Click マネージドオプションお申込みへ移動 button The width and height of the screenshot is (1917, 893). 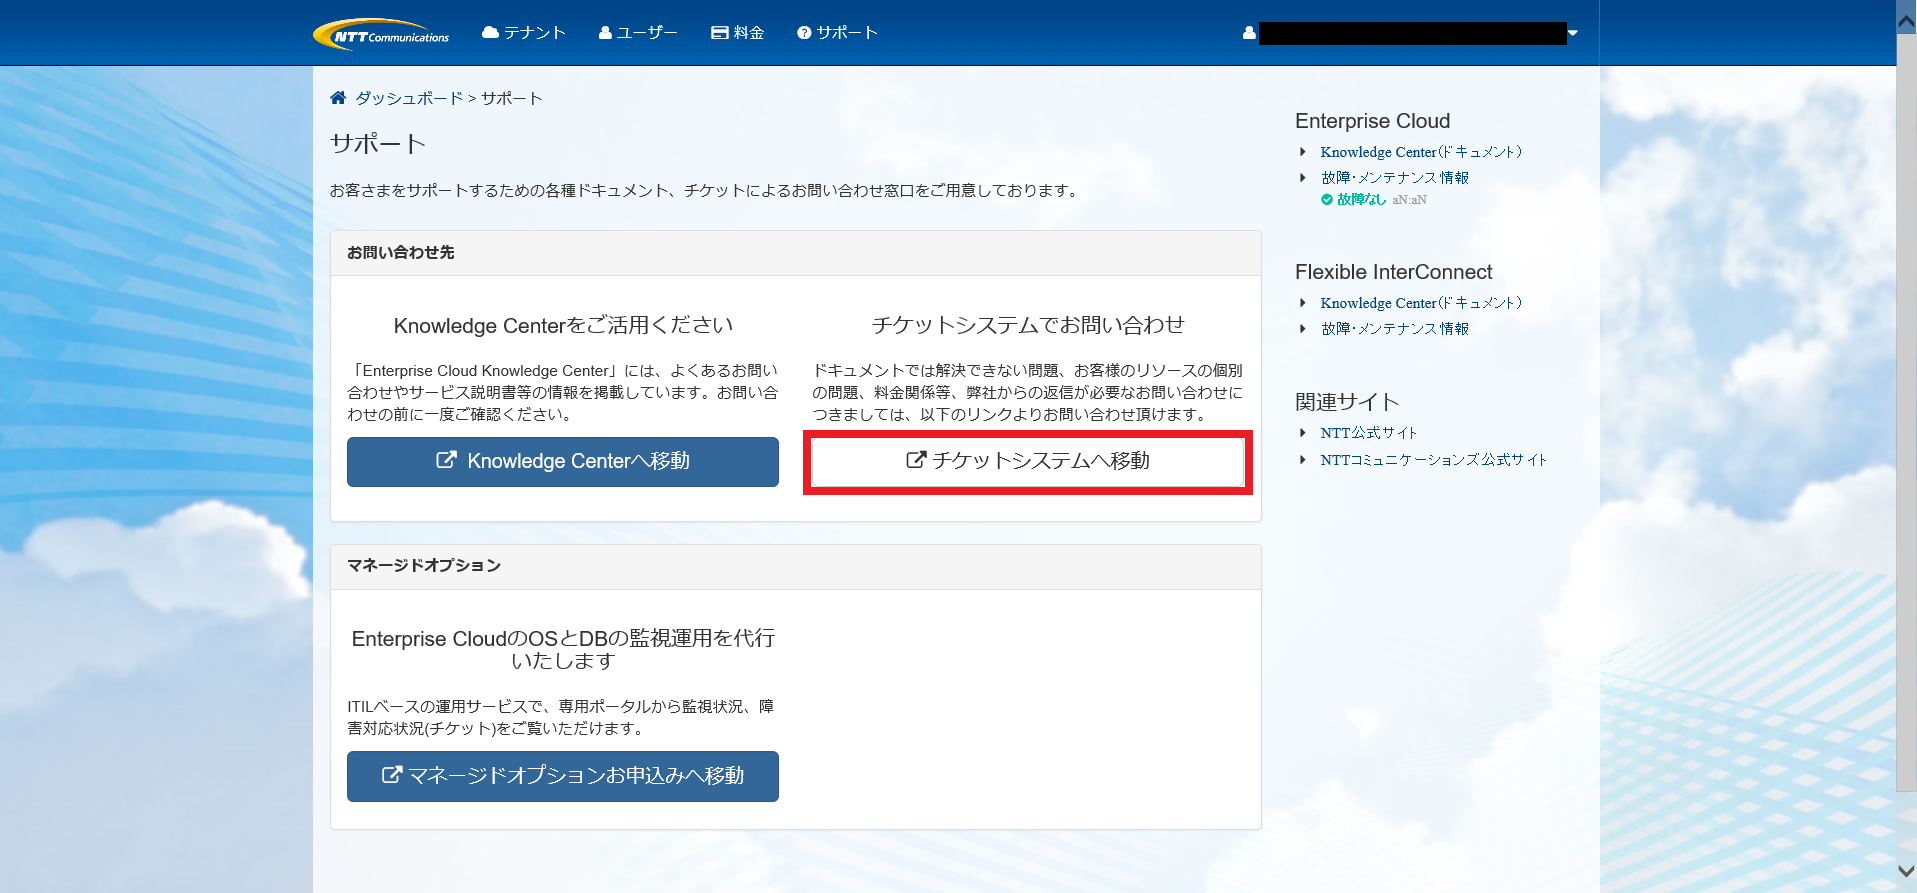pyautogui.click(x=562, y=776)
